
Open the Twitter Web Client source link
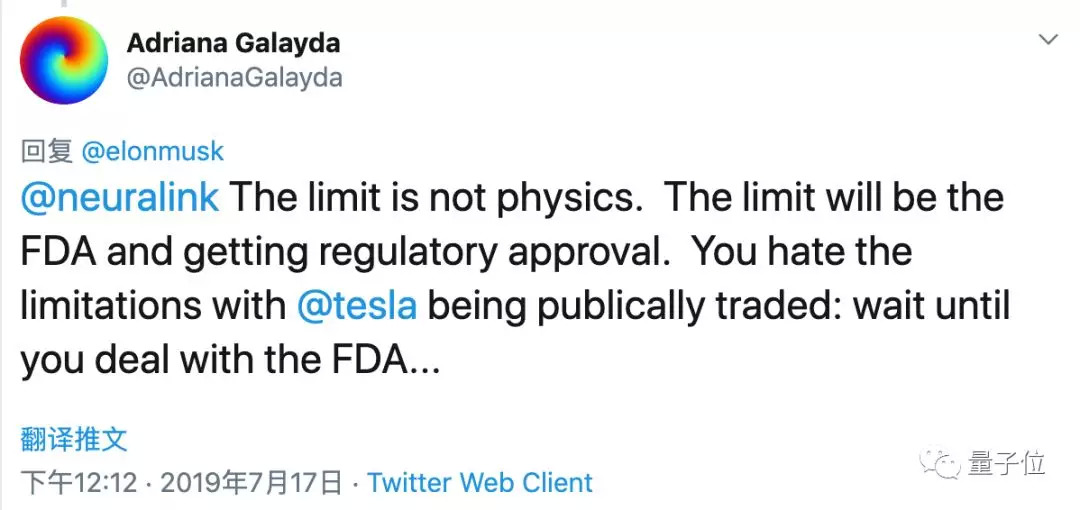(480, 483)
